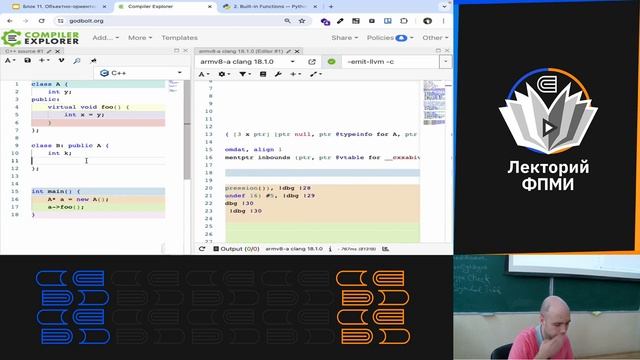Open the add new pane plus menu in editor

(43, 60)
